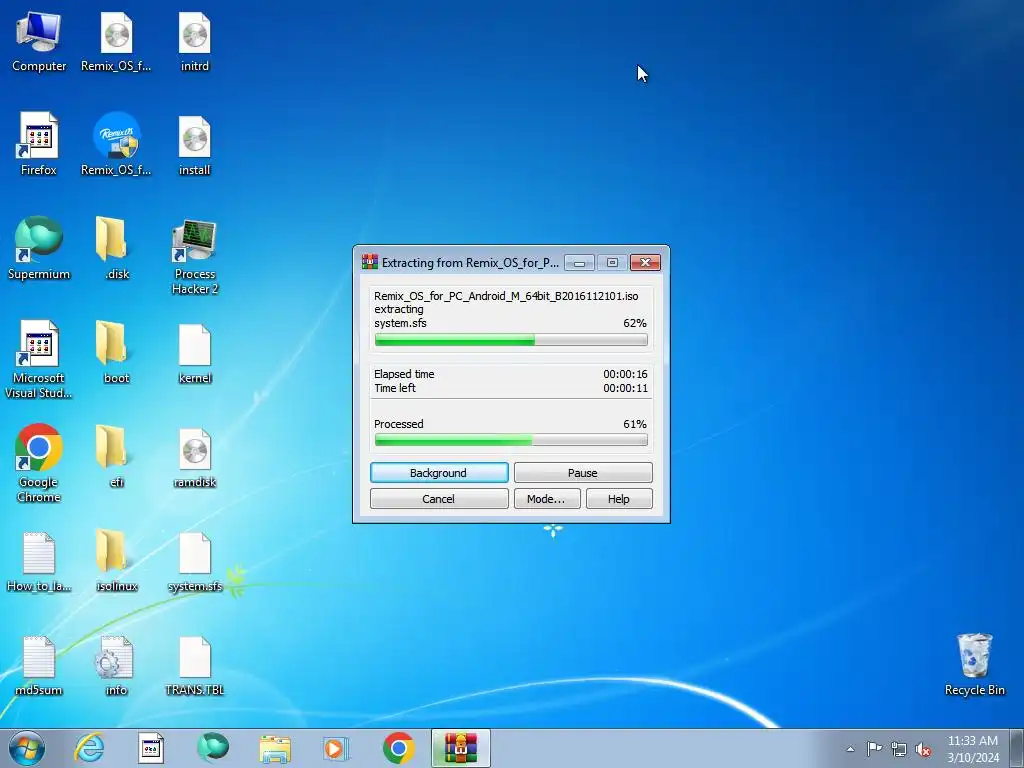
Task: Select the TRANS.TBL file icon
Action: [195, 665]
